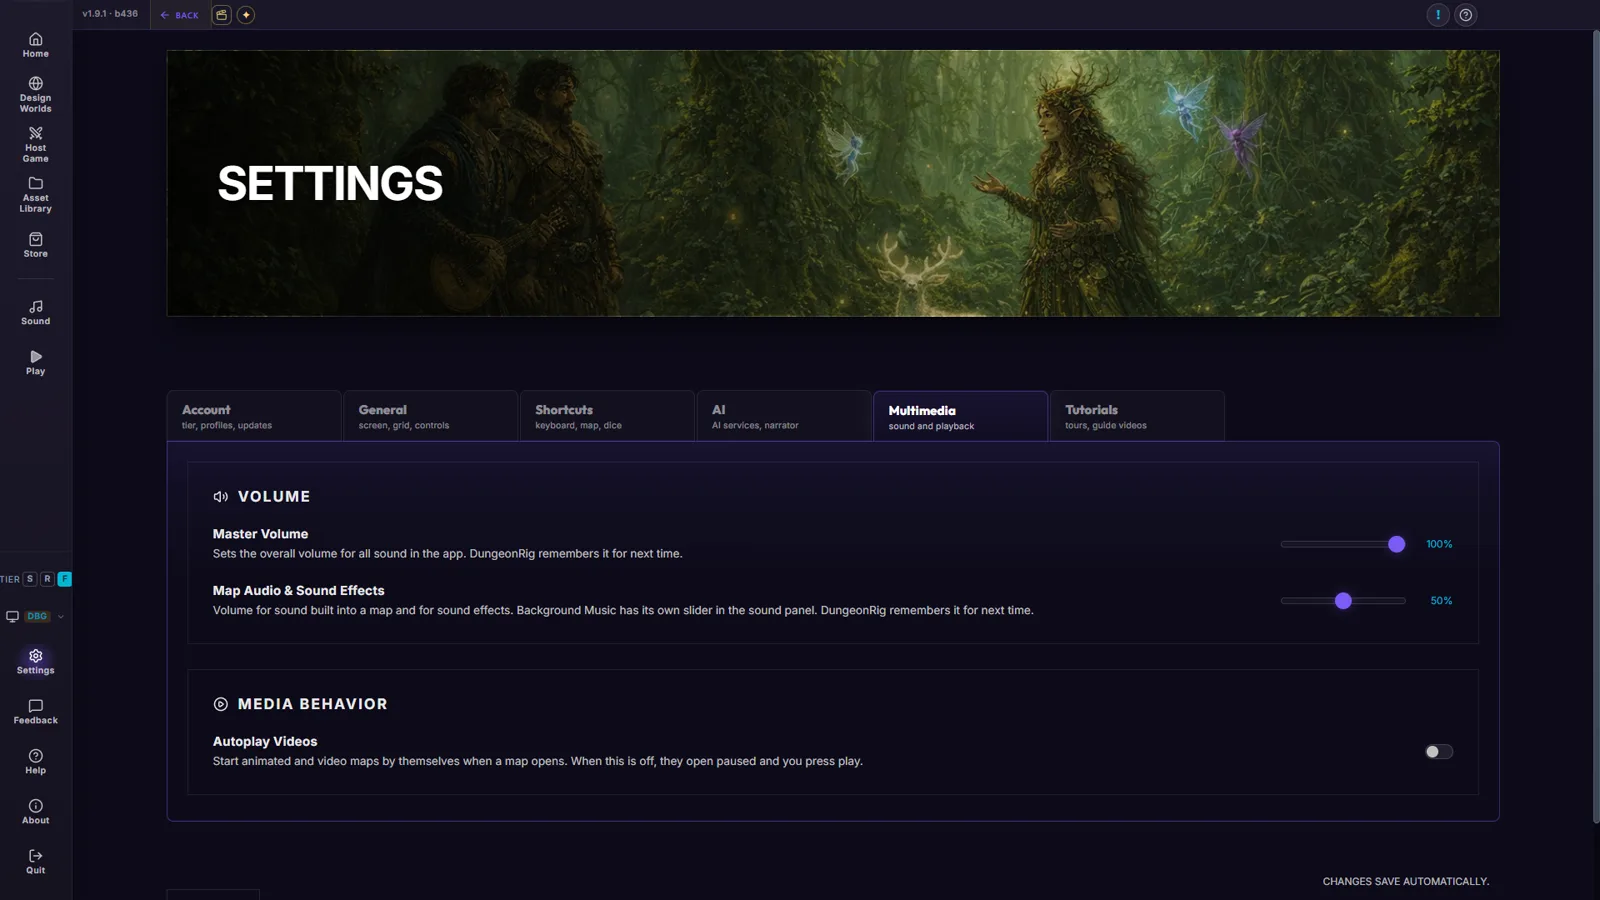Click the 50% Map Audio value
Viewport: 1600px width, 900px height.
point(1441,601)
